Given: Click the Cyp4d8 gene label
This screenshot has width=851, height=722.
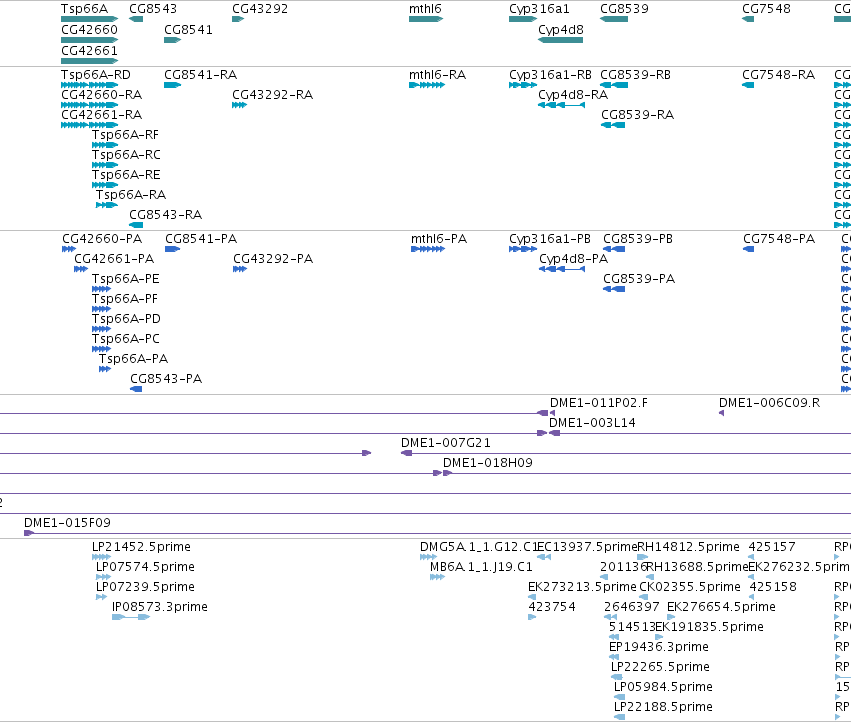Looking at the screenshot, I should (561, 29).
